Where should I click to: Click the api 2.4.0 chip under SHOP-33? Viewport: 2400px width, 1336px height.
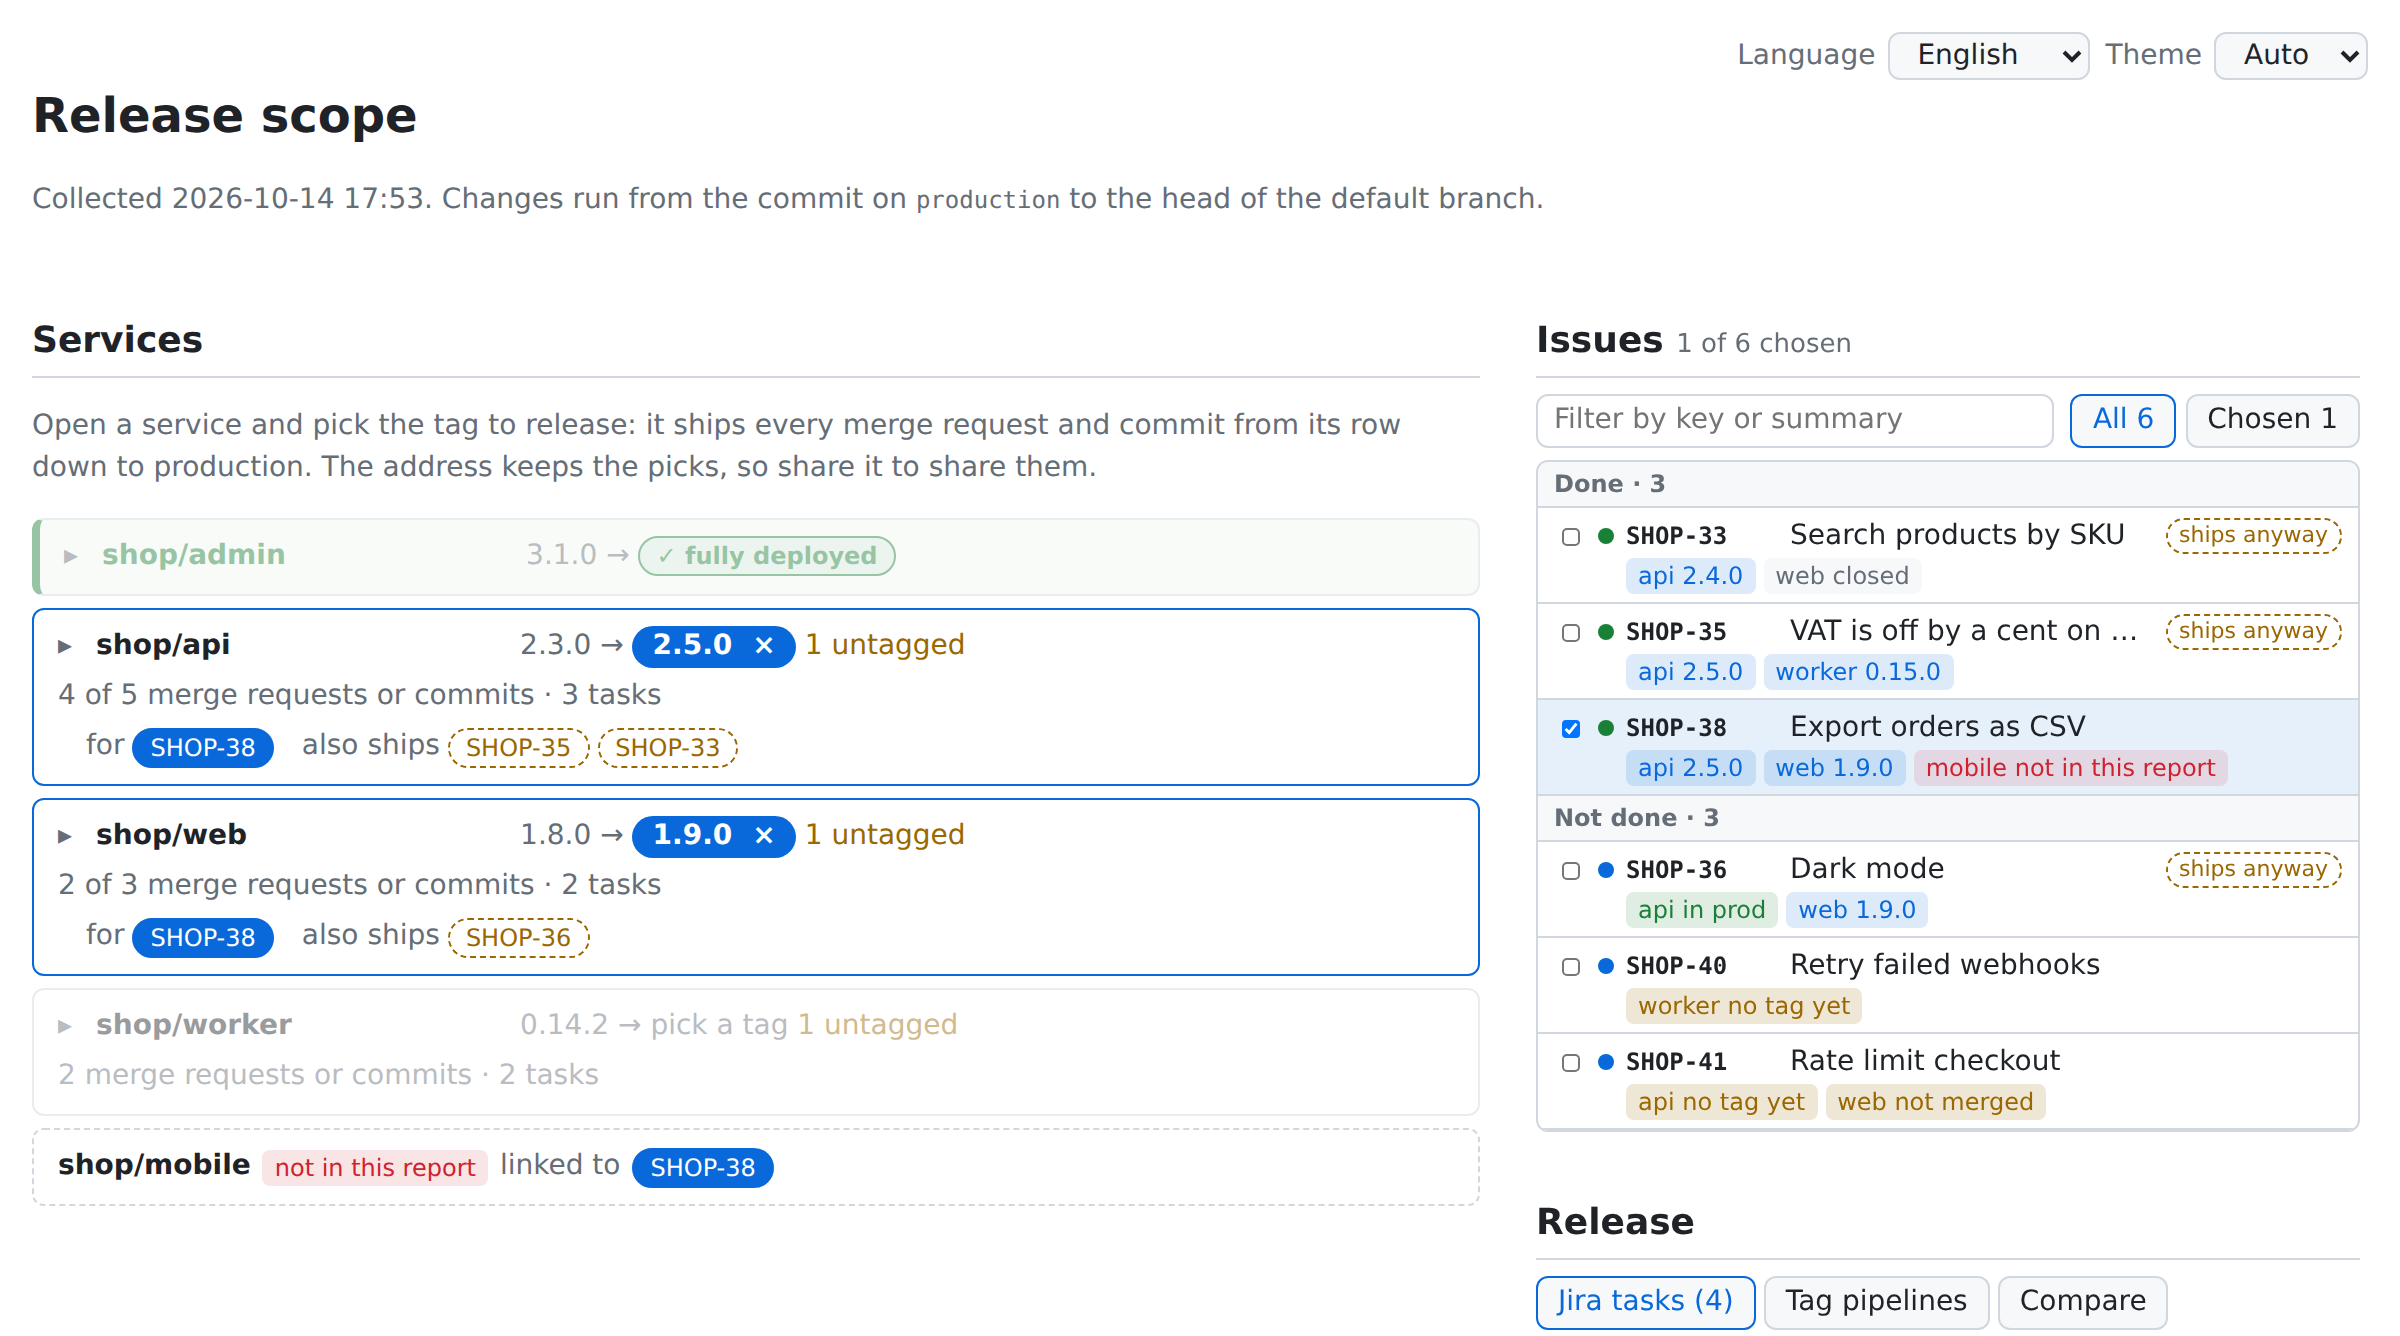coord(1690,576)
